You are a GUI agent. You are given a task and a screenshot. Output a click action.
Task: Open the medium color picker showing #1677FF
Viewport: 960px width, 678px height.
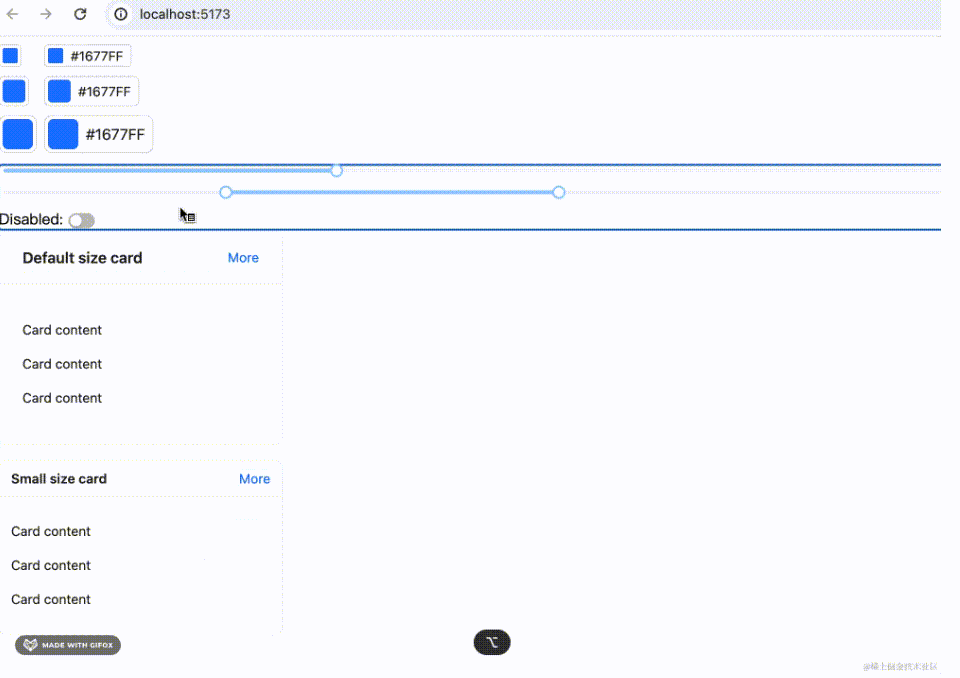click(92, 91)
